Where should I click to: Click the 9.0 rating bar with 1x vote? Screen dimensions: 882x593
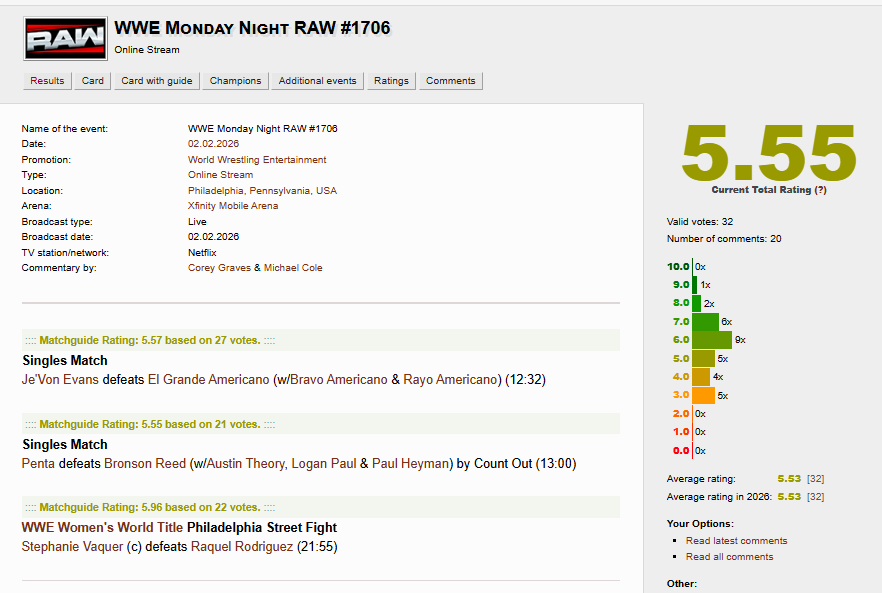point(695,285)
